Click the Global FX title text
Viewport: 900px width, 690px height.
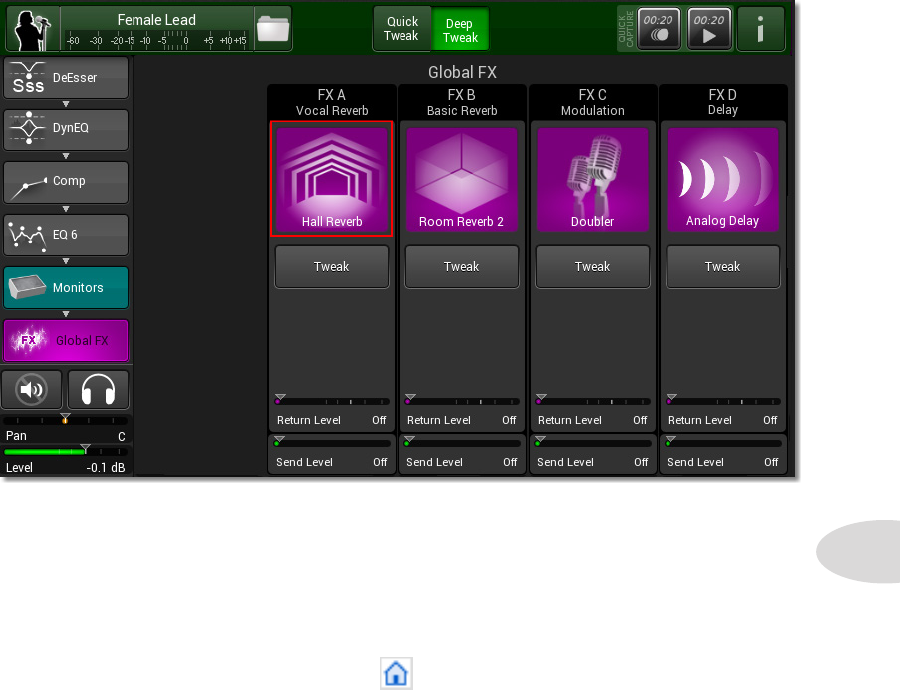click(462, 72)
